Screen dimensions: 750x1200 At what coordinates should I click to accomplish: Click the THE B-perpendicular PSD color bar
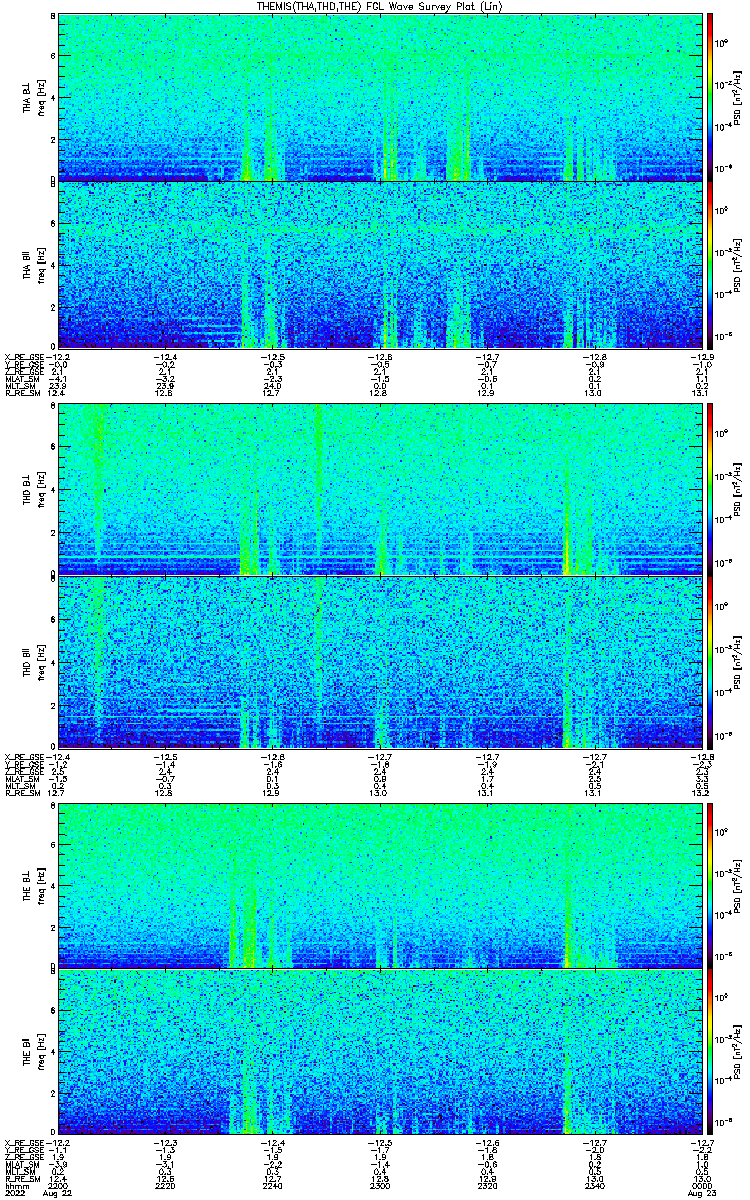(x=710, y=884)
